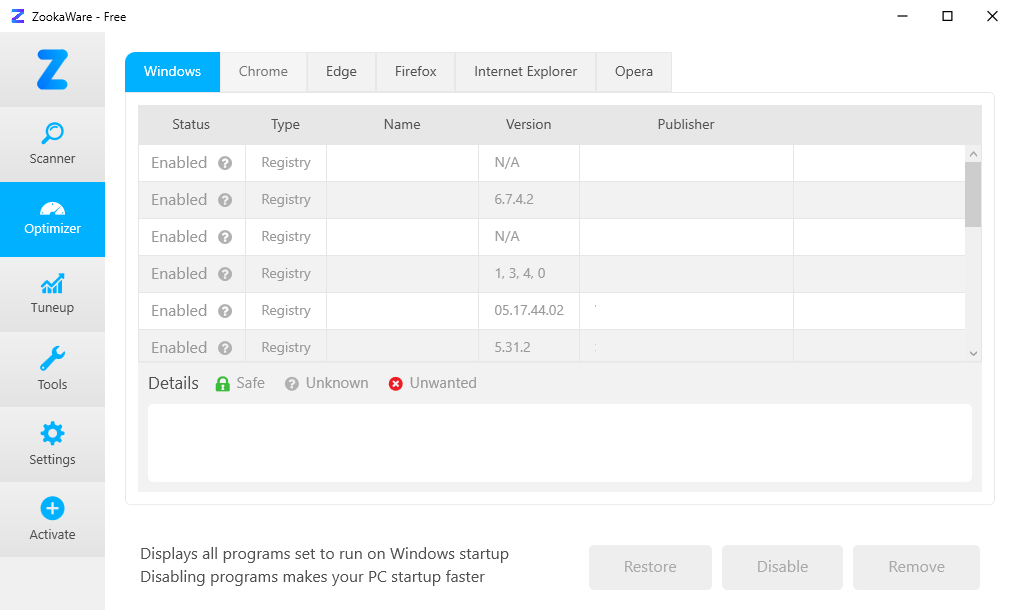Click the question mark icon on row 05.17.44.02
The width and height of the screenshot is (1015, 610).
pyautogui.click(x=225, y=311)
